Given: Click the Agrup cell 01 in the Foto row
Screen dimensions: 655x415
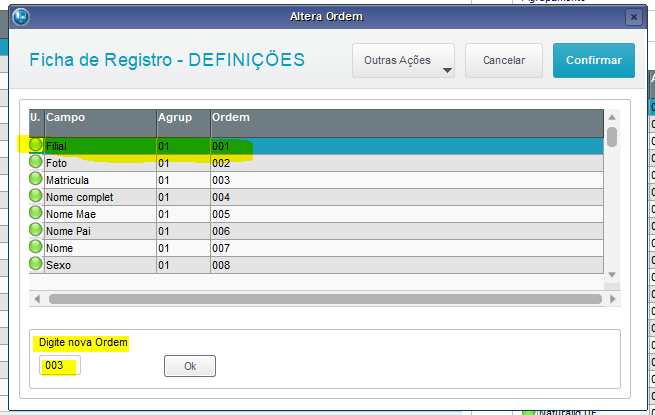Looking at the screenshot, I should 183,163.
